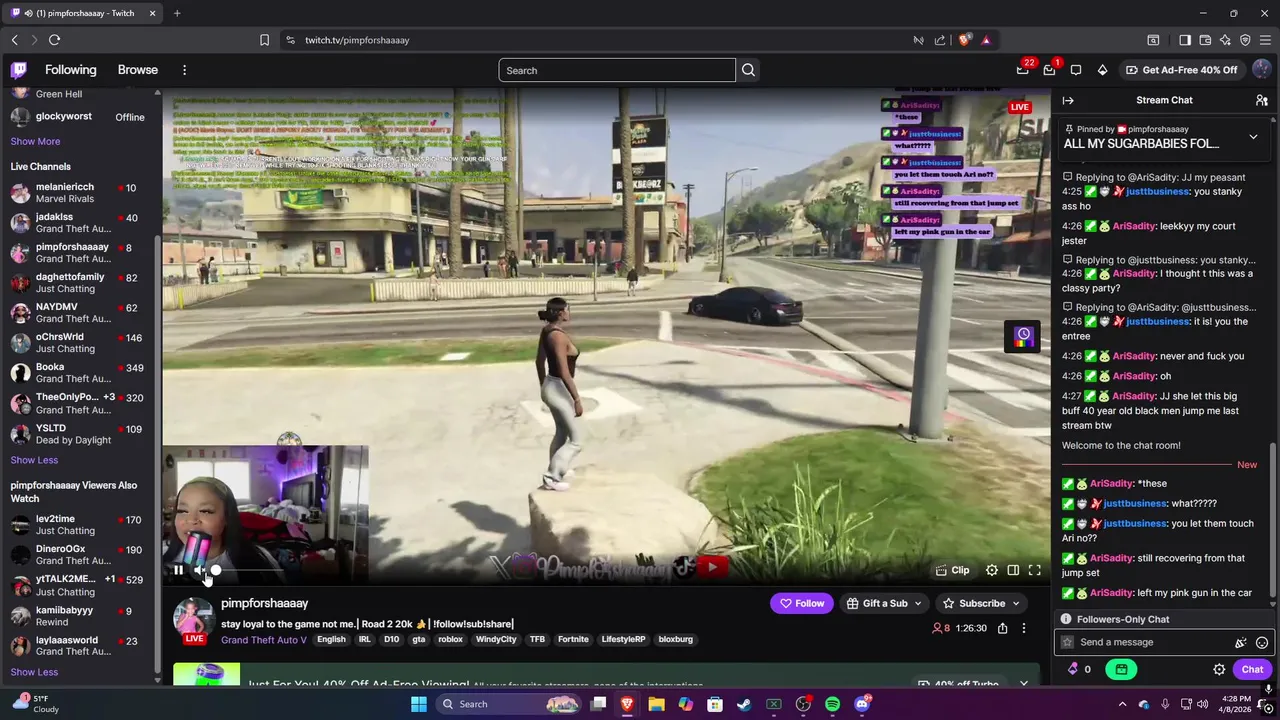
Task: Open Booka channel in sidebar
Action: [78, 373]
